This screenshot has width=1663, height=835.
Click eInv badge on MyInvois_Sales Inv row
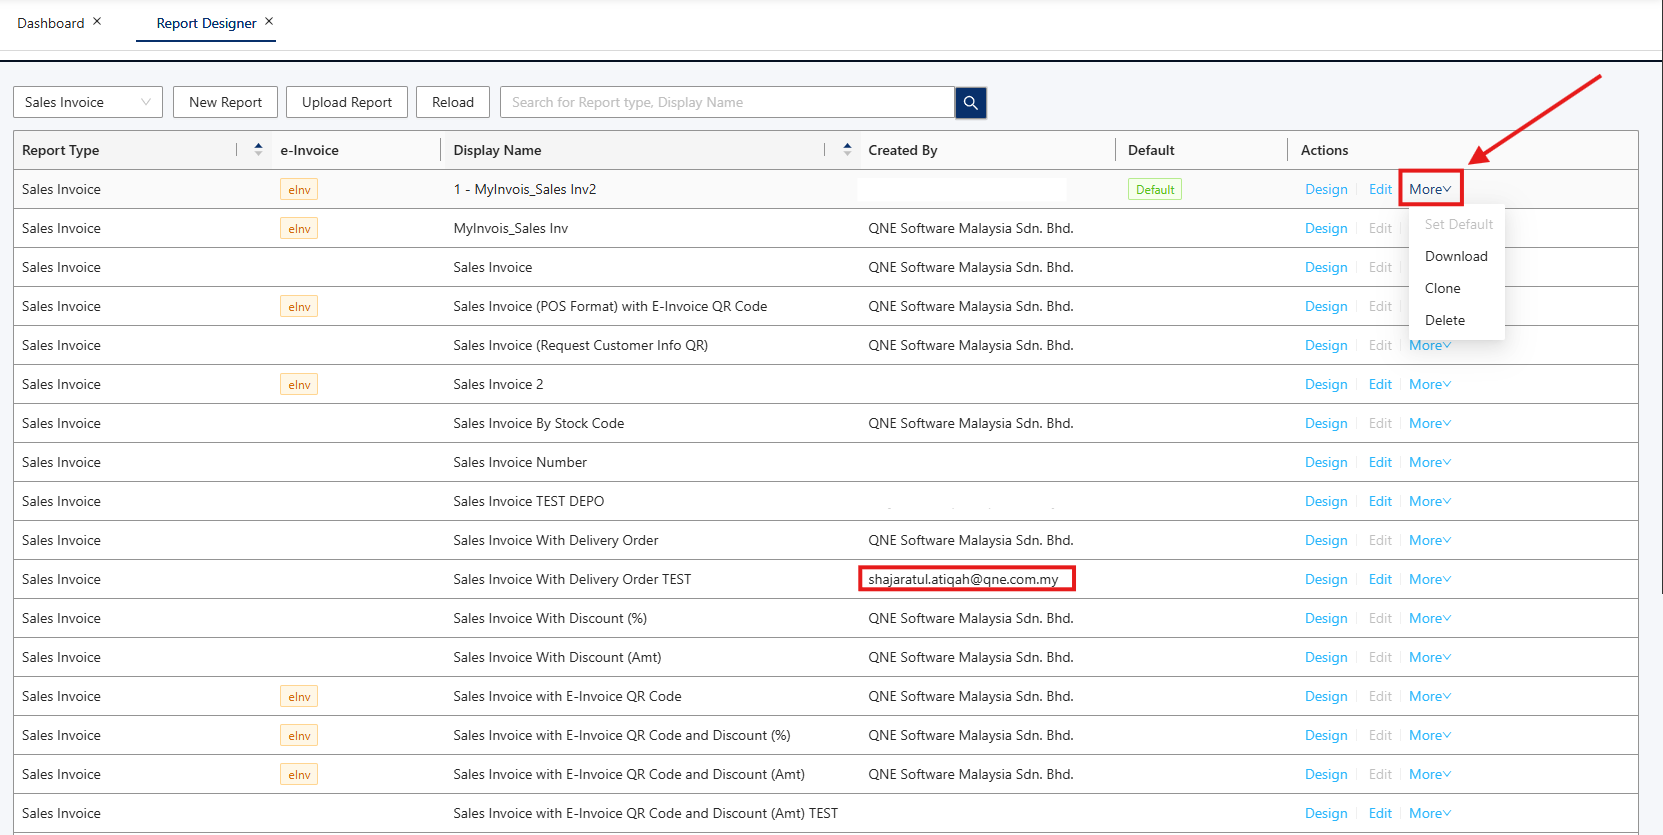click(299, 229)
